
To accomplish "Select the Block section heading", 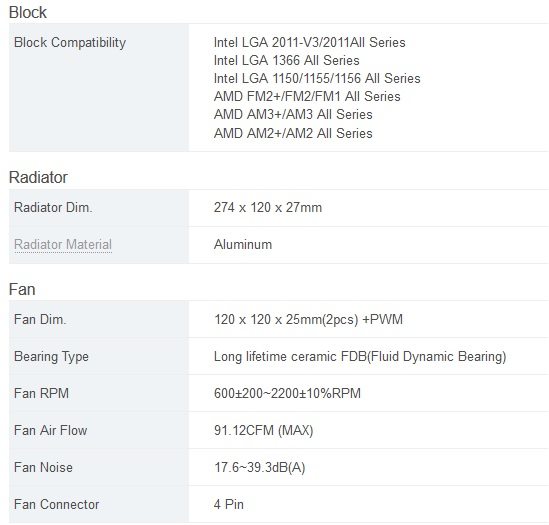I will pyautogui.click(x=28, y=13).
